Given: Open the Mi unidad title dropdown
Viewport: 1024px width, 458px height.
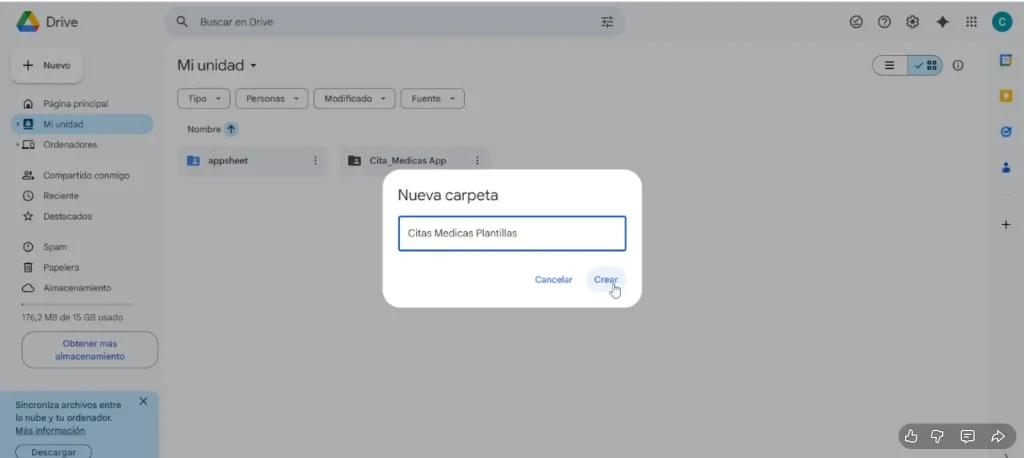Looking at the screenshot, I should pos(217,65).
